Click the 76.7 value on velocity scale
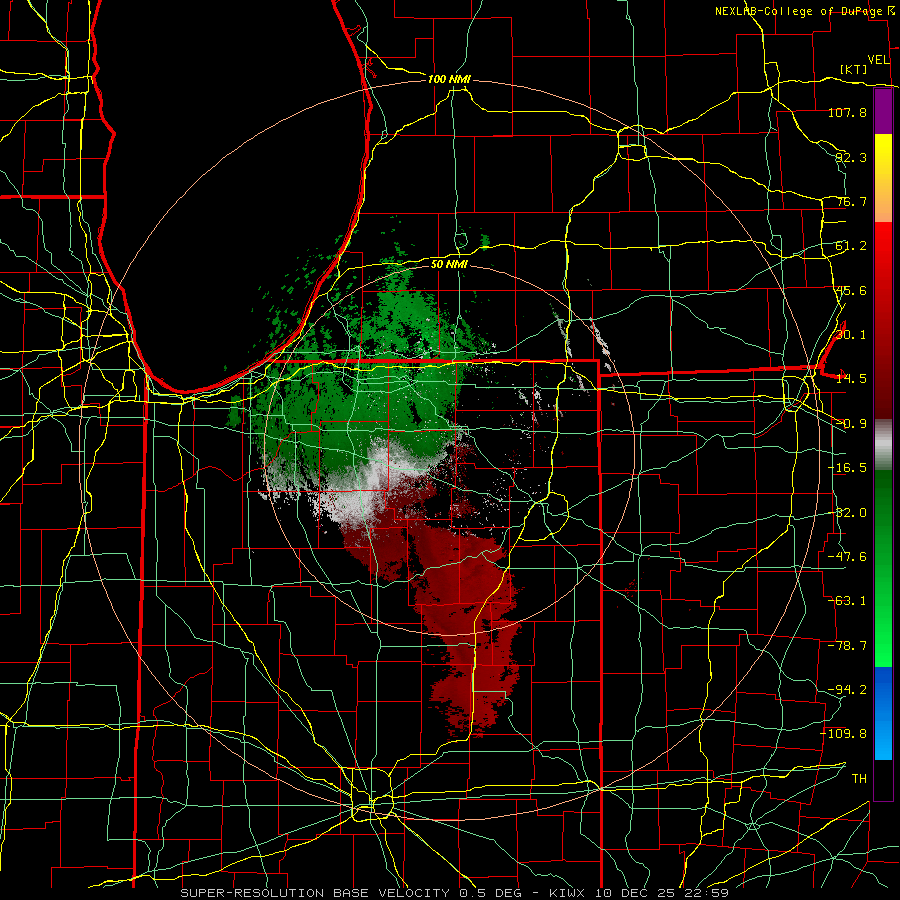Screen dimensions: 900x900 (851, 201)
